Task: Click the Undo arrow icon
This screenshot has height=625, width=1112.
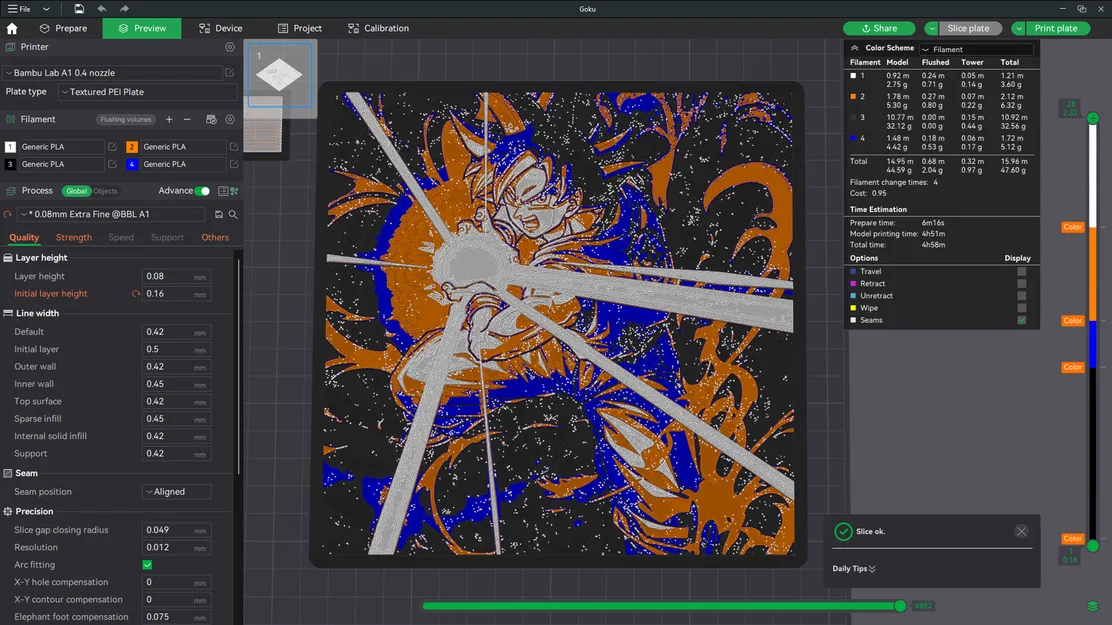Action: coord(101,9)
